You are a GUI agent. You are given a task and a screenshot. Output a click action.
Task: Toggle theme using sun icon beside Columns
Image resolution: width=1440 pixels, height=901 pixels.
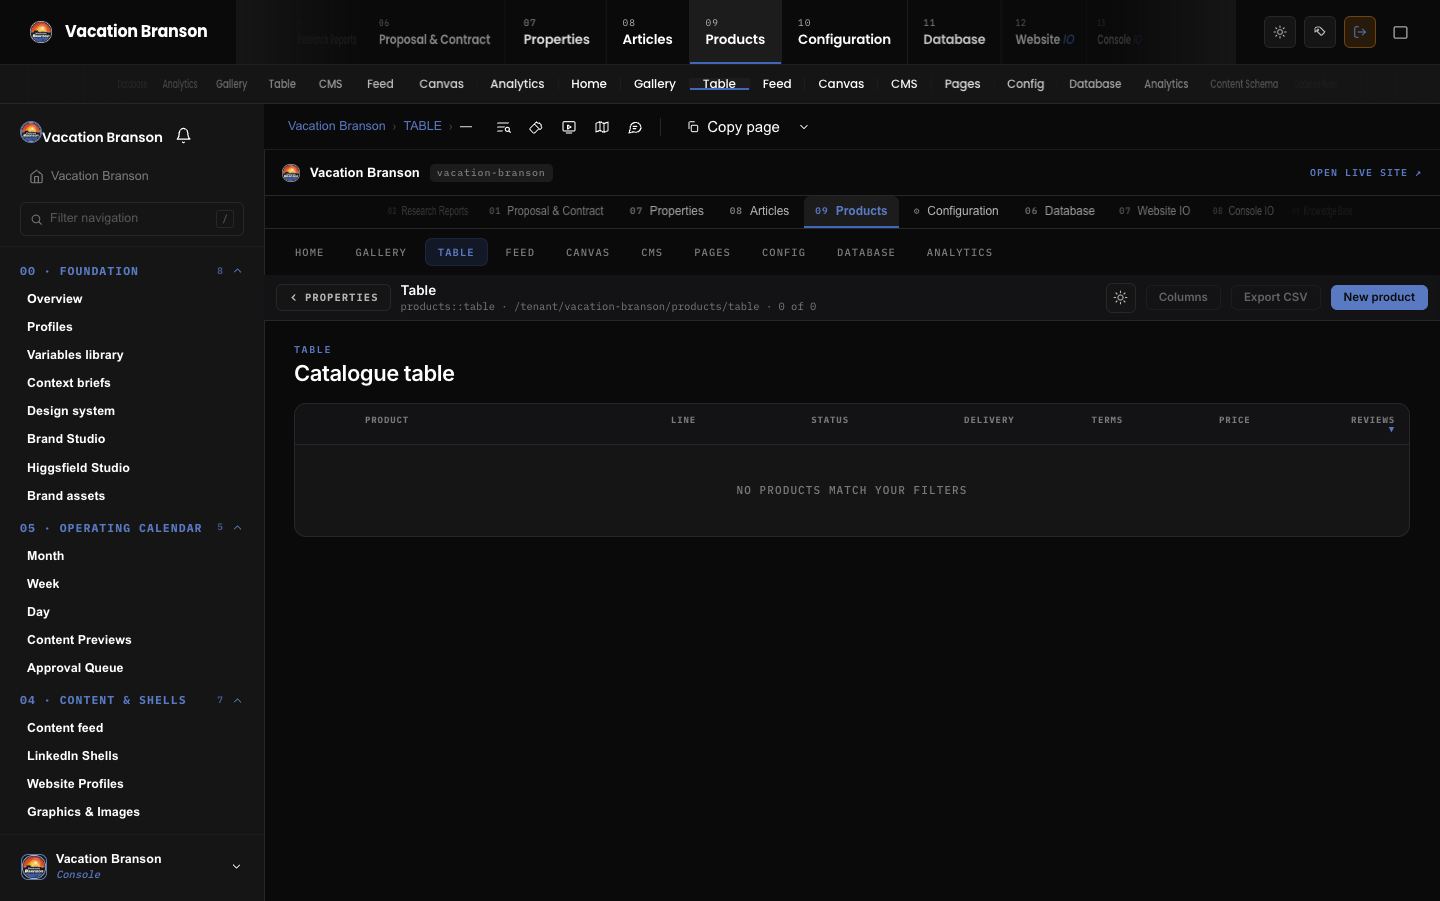coord(1121,298)
